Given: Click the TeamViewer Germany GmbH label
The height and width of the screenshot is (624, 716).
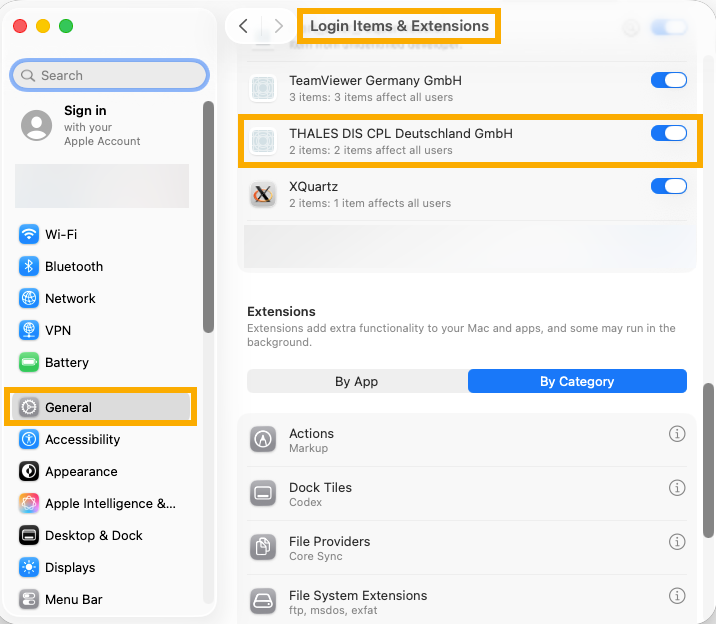Looking at the screenshot, I should tap(375, 80).
